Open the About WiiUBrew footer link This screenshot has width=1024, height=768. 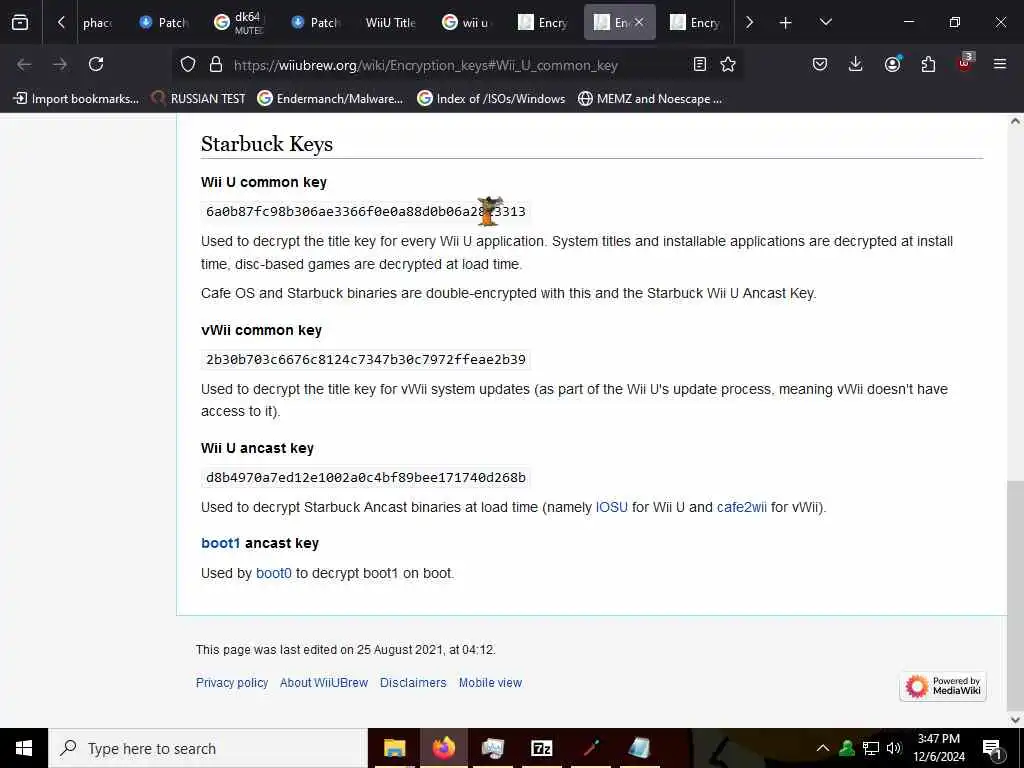coord(324,682)
